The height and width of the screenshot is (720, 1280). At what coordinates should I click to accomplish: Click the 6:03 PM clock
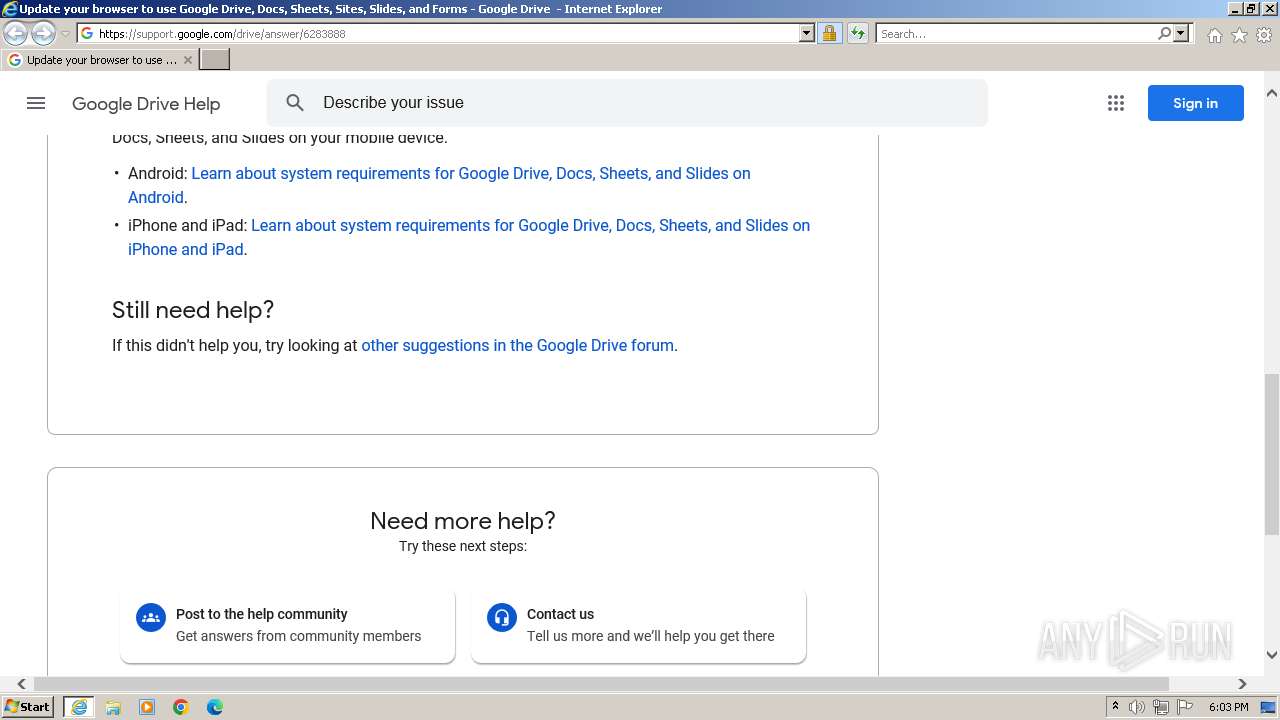1229,707
